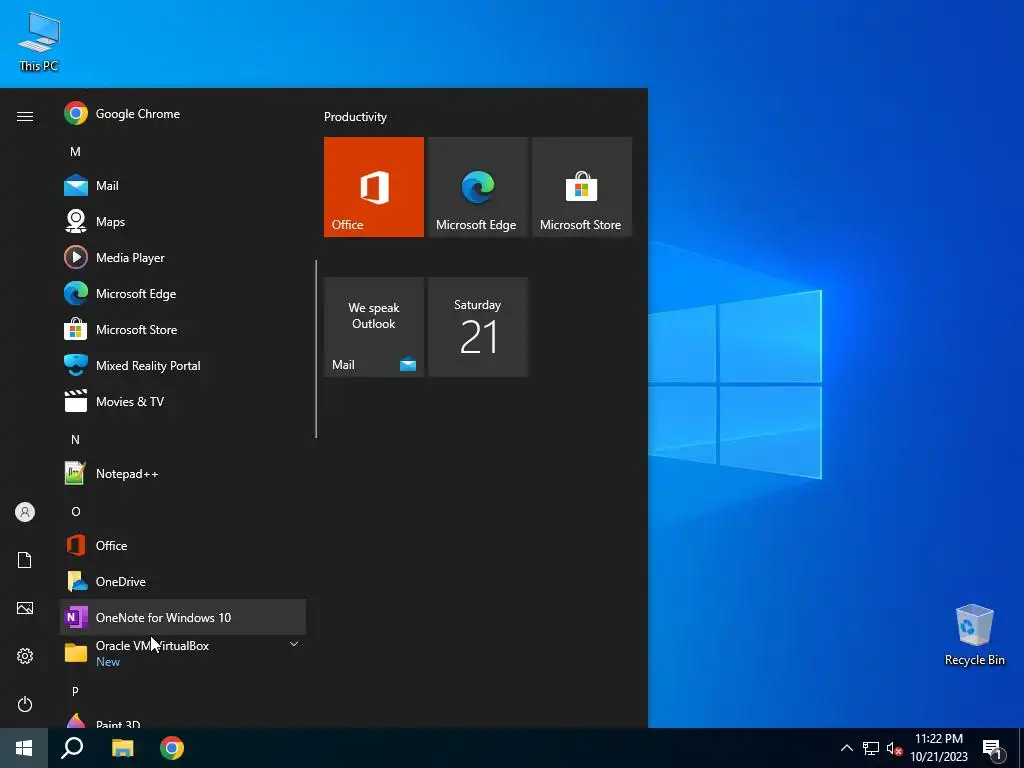Open Office in the app list
1024x768 pixels.
[x=183, y=545]
